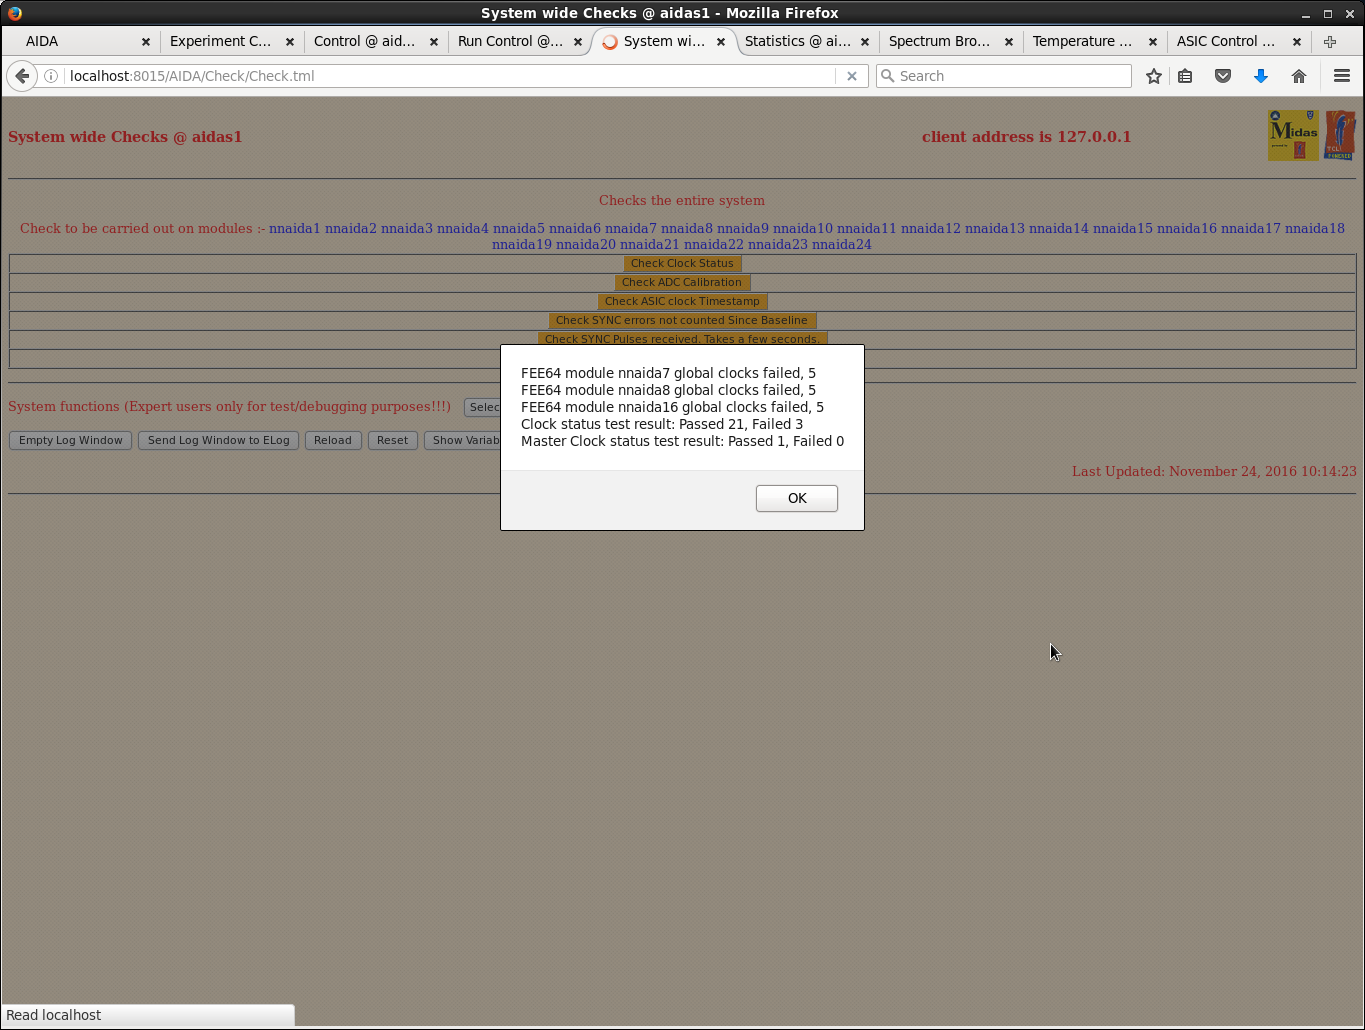Go to the Firefox home page icon
The height and width of the screenshot is (1030, 1365).
1299,76
